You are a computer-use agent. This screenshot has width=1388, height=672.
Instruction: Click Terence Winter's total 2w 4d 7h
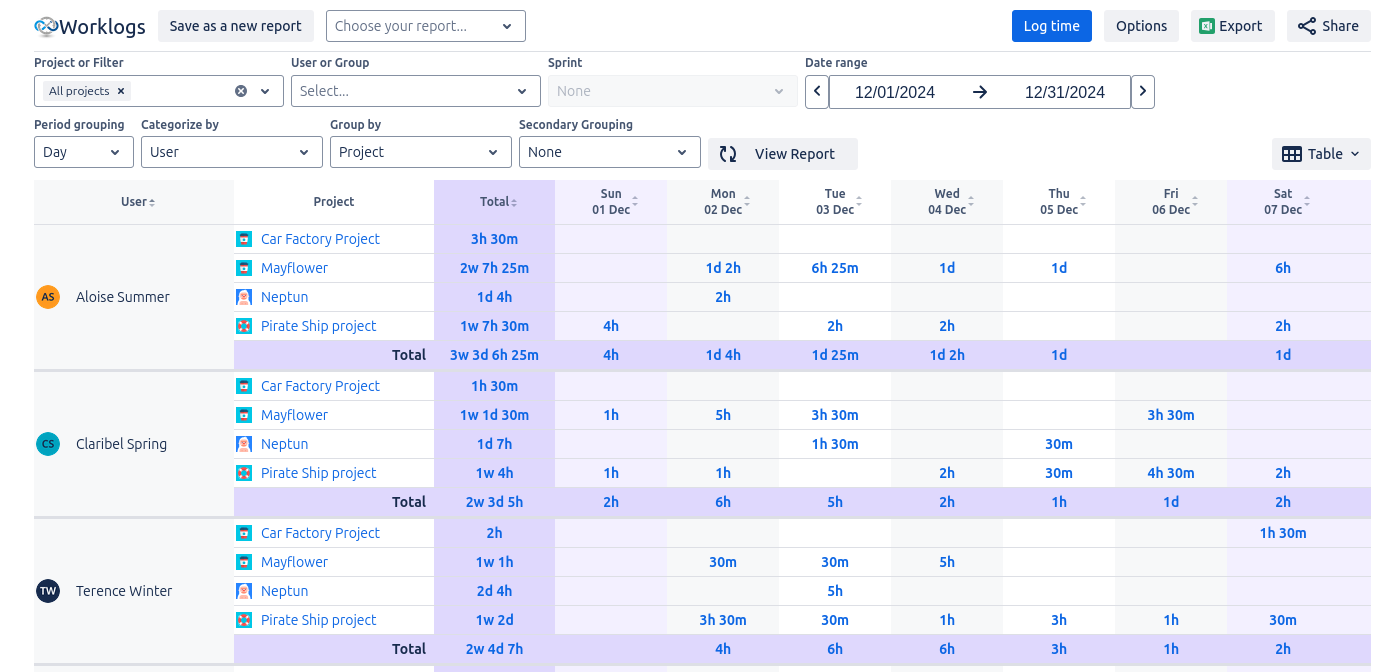494,649
